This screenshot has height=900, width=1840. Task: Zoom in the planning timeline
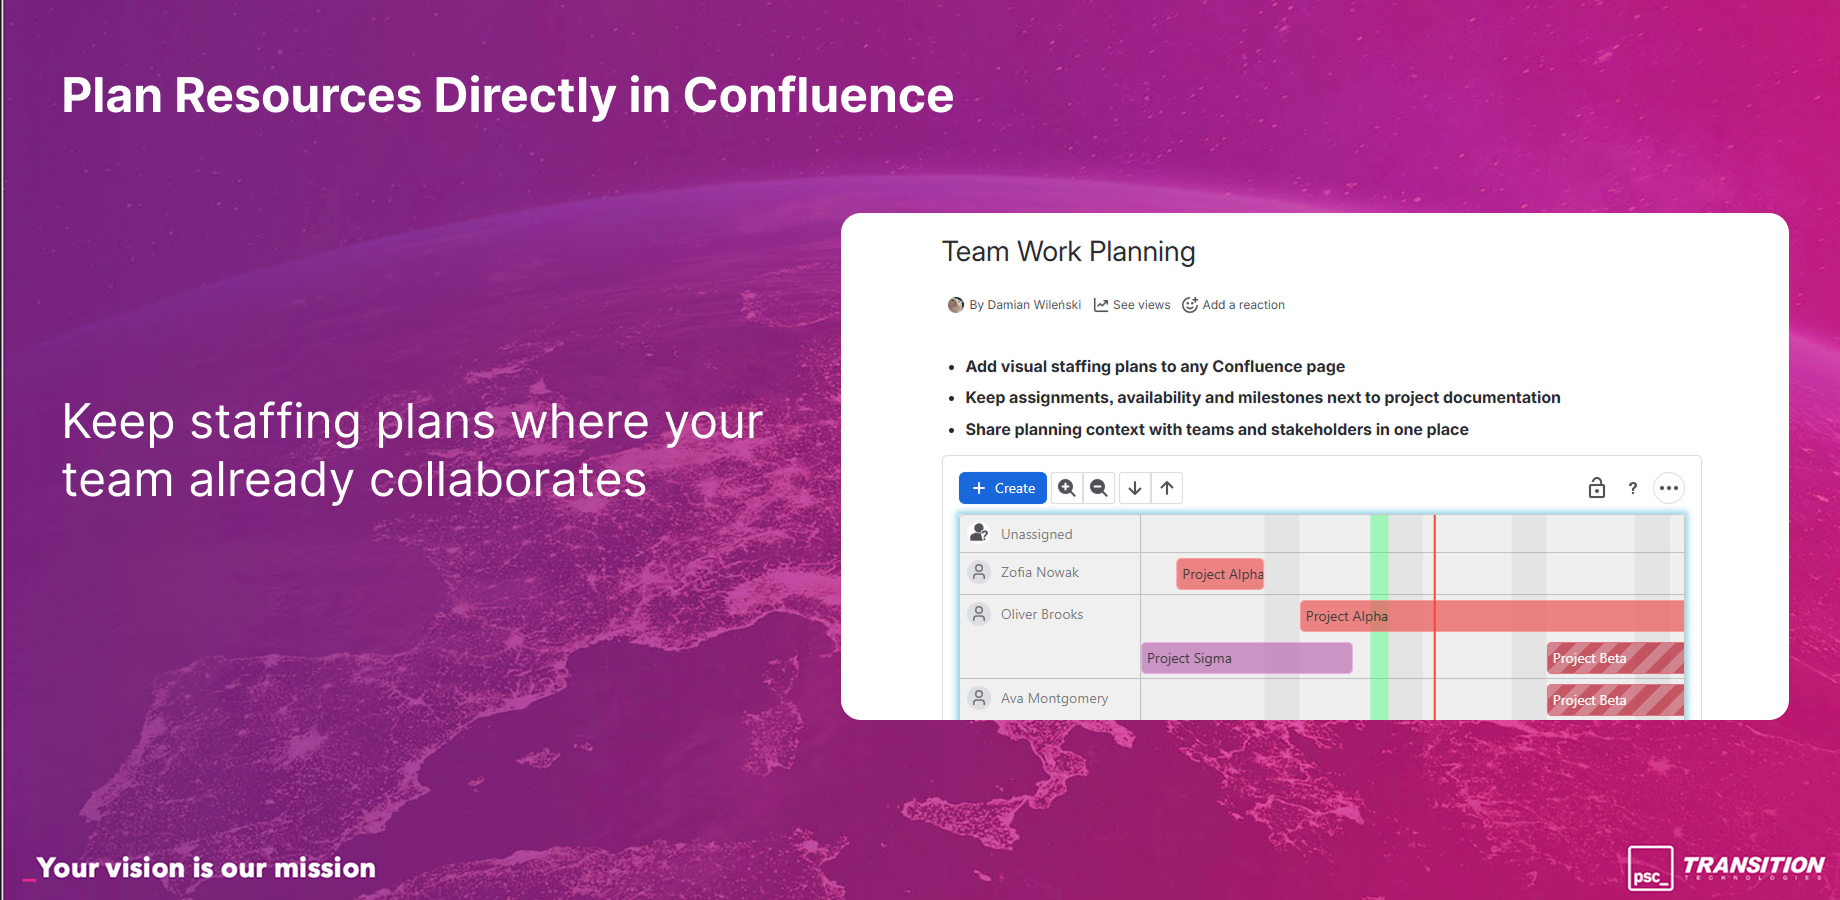(1067, 488)
